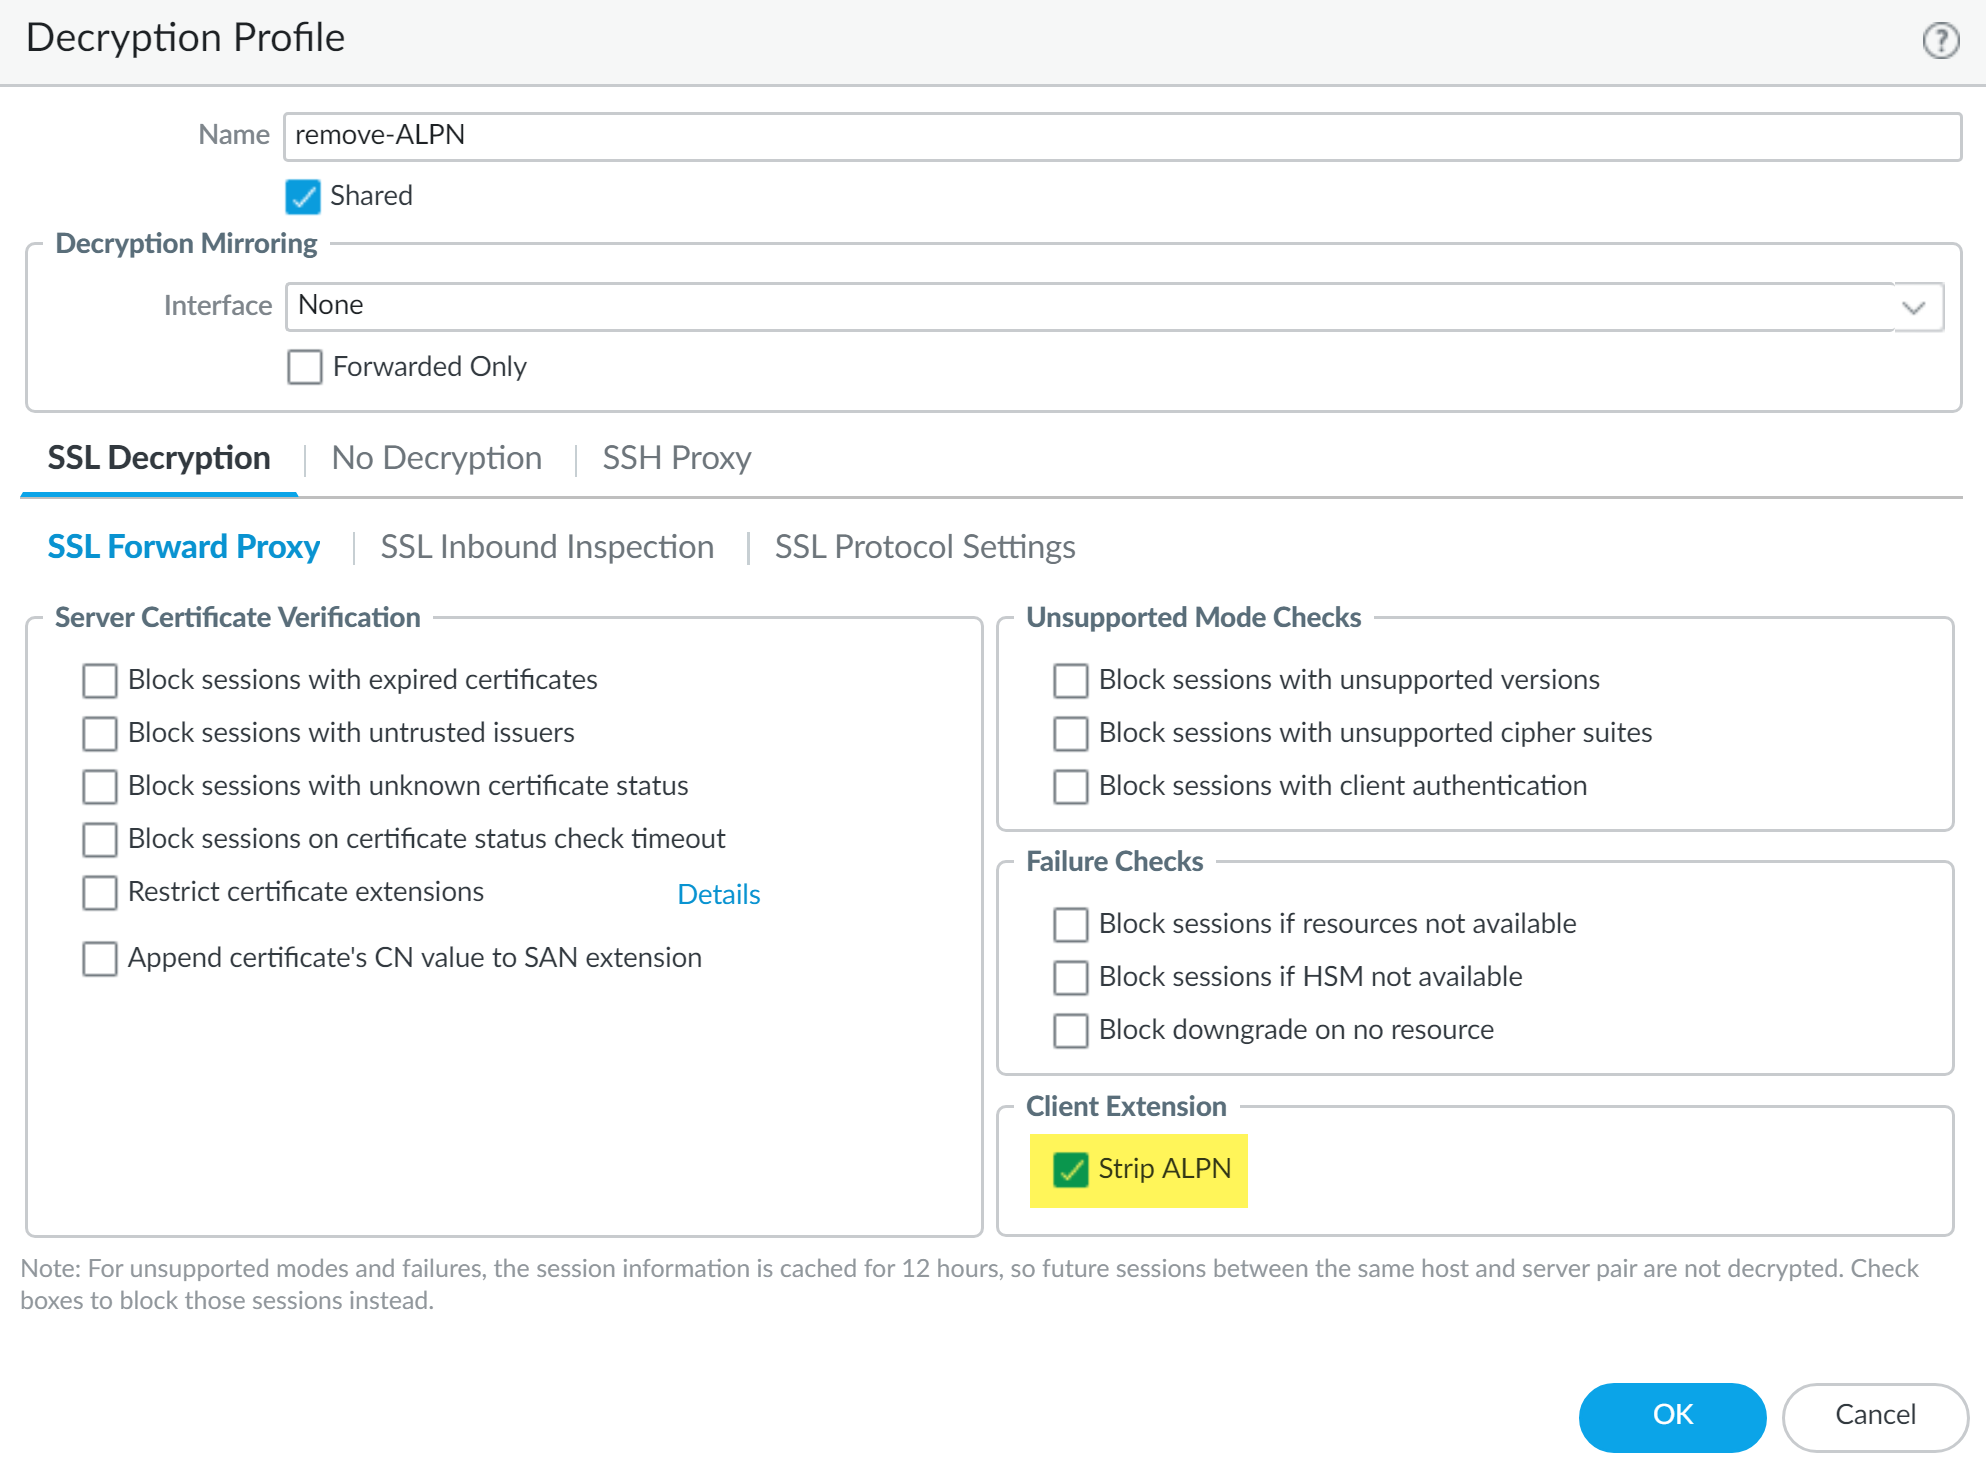
Task: Click into the Name input field
Action: coord(1120,136)
